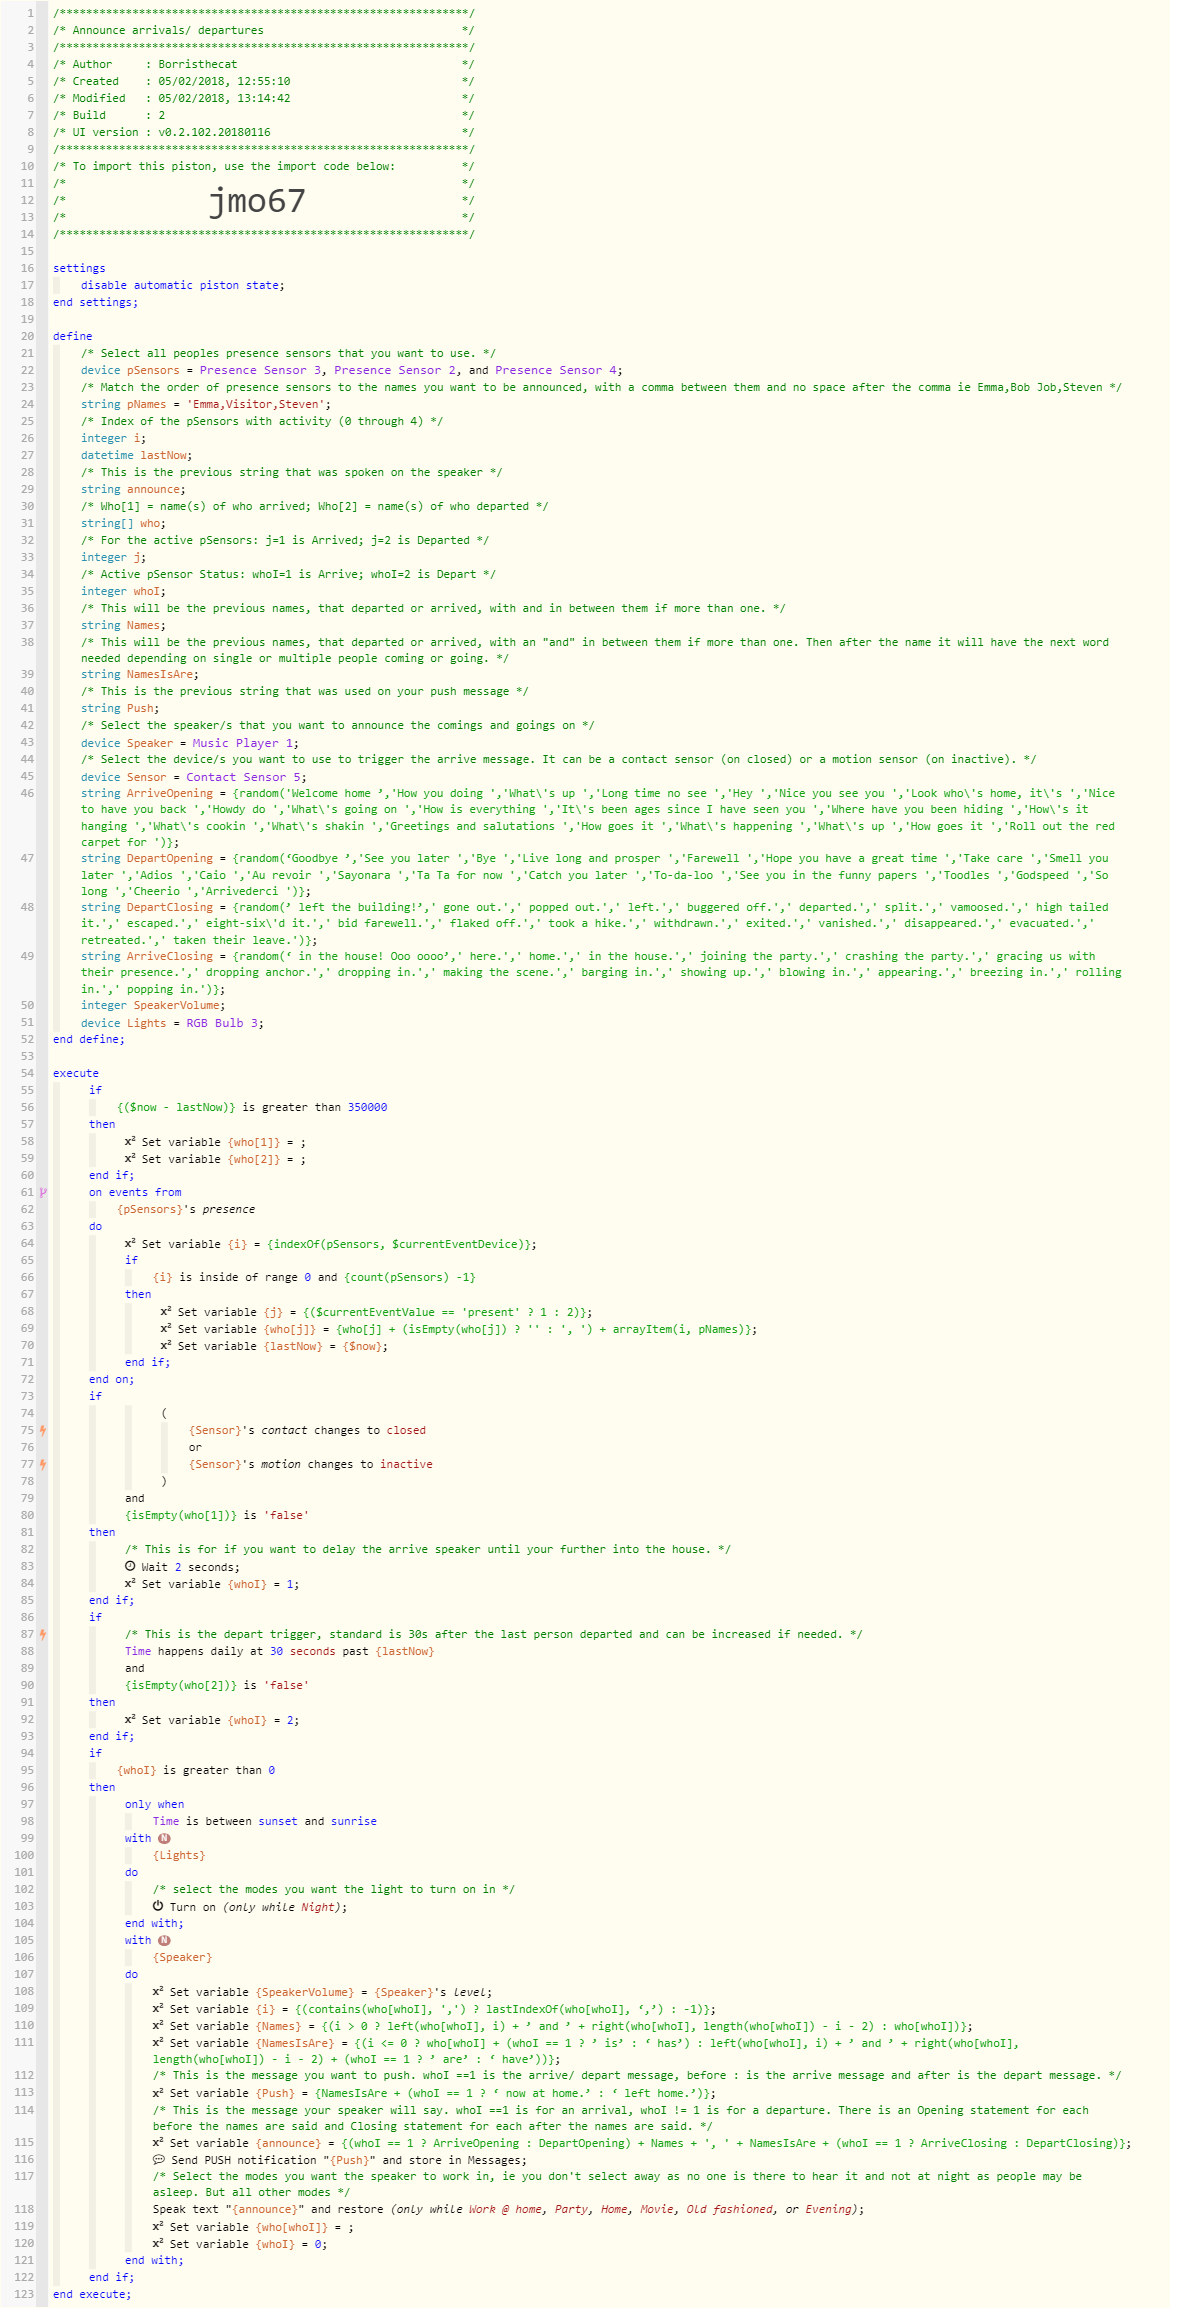Click '{i} is inside of range' condition

[314, 1277]
